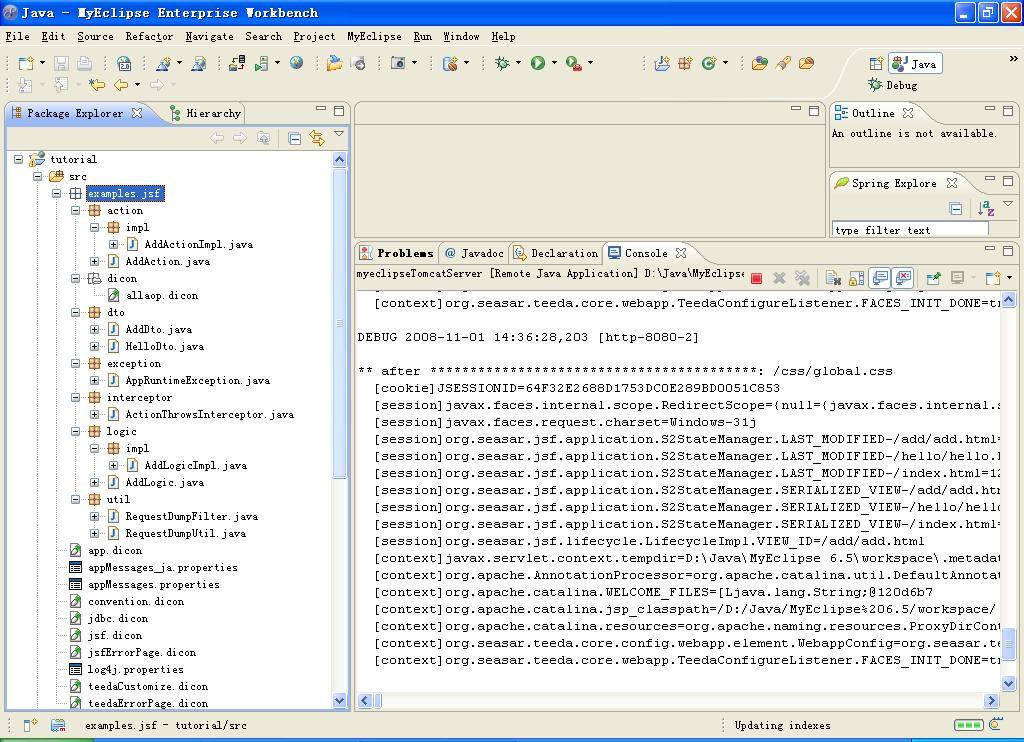Click the Web 2.0 browser icon
Screen dimensions: 1024x742
(124, 63)
